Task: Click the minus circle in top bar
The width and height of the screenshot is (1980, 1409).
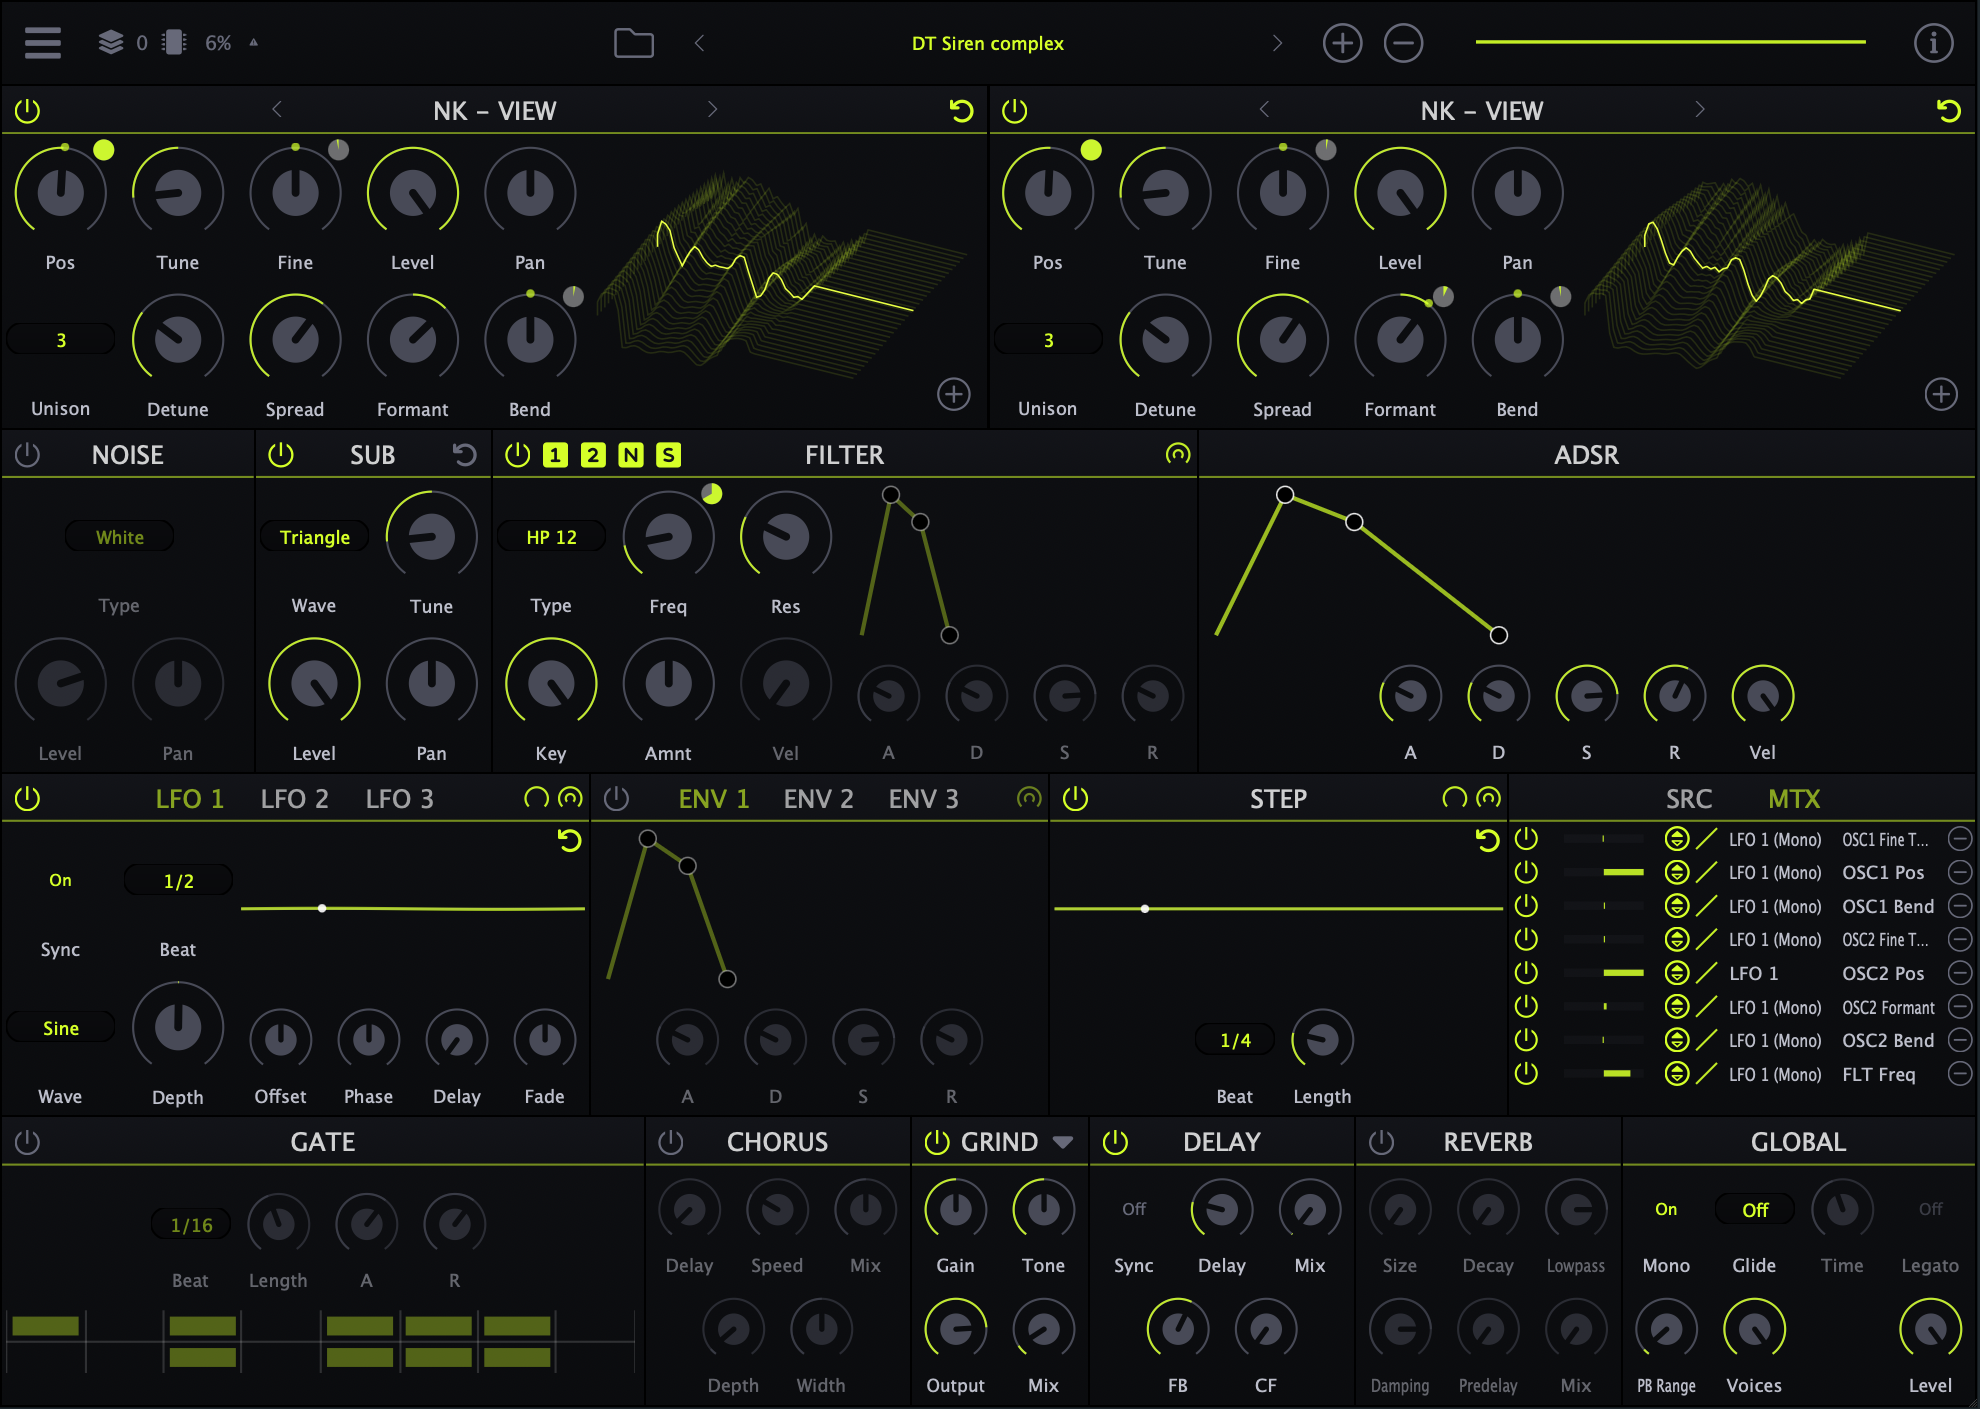Action: coord(1403,43)
